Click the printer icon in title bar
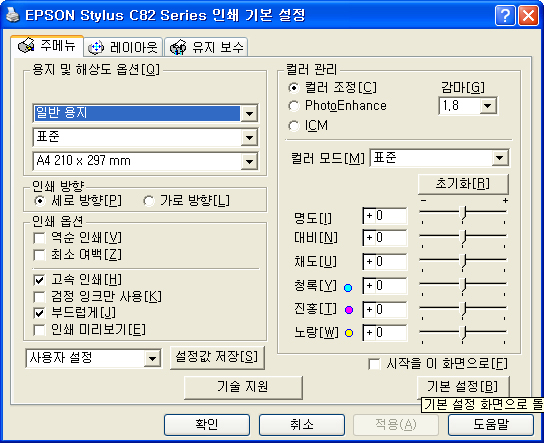544x443 pixels. point(13,15)
